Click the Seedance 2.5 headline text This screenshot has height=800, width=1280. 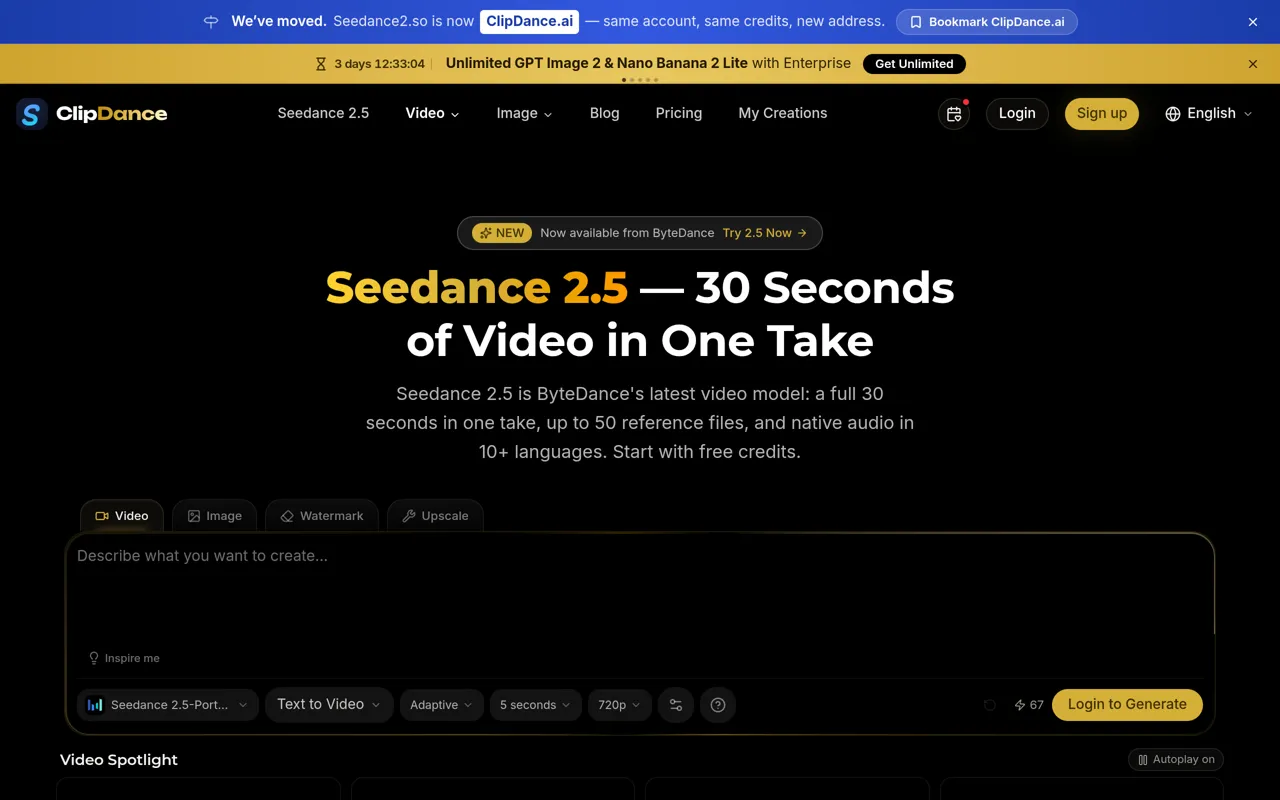pyautogui.click(x=477, y=288)
